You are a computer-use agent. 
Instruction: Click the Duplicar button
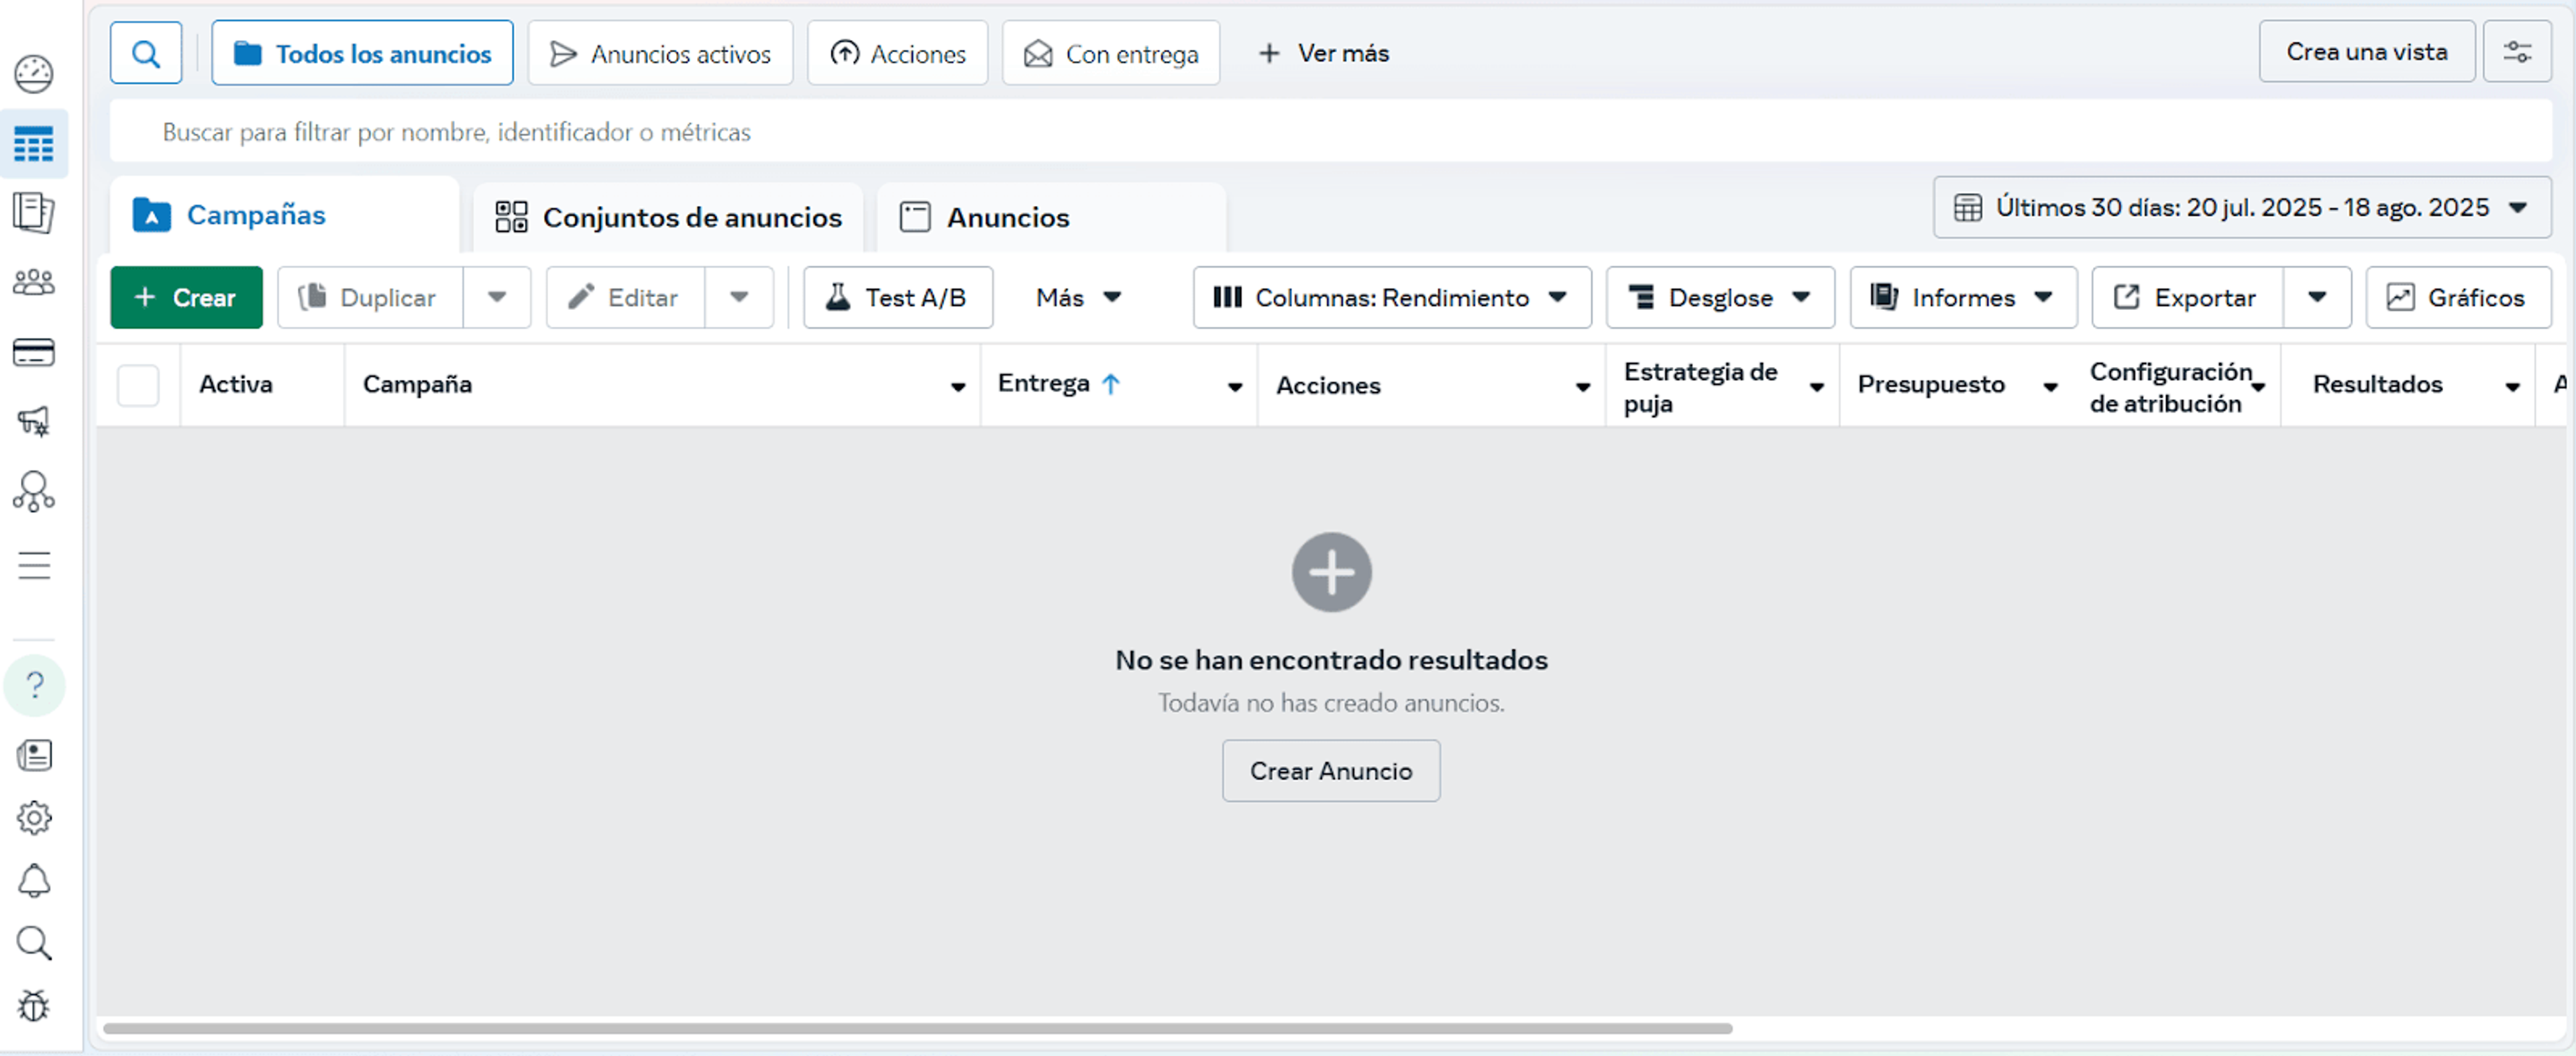click(370, 298)
